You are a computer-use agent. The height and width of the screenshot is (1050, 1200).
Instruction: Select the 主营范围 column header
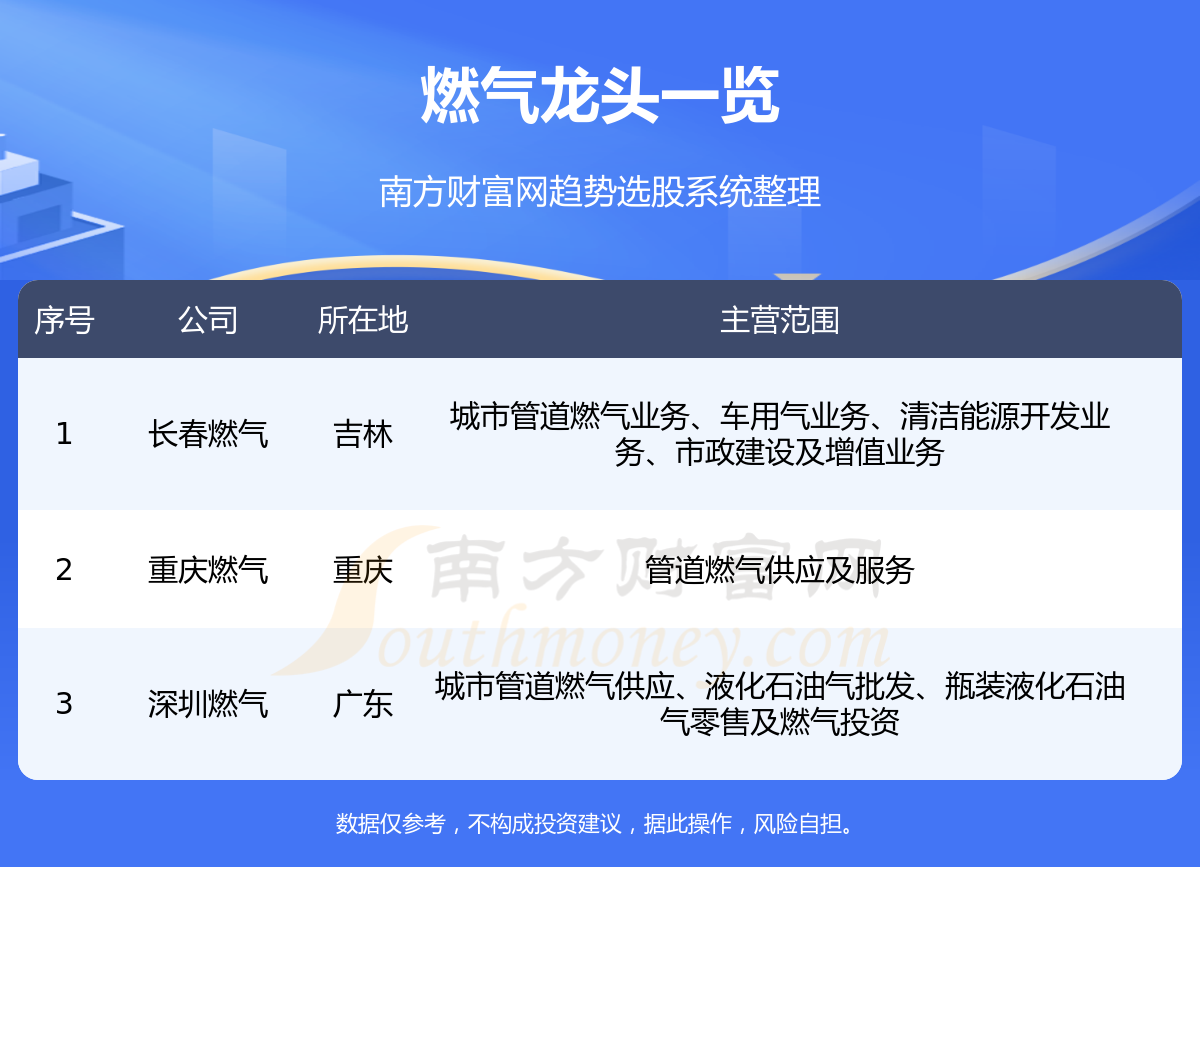coord(780,320)
